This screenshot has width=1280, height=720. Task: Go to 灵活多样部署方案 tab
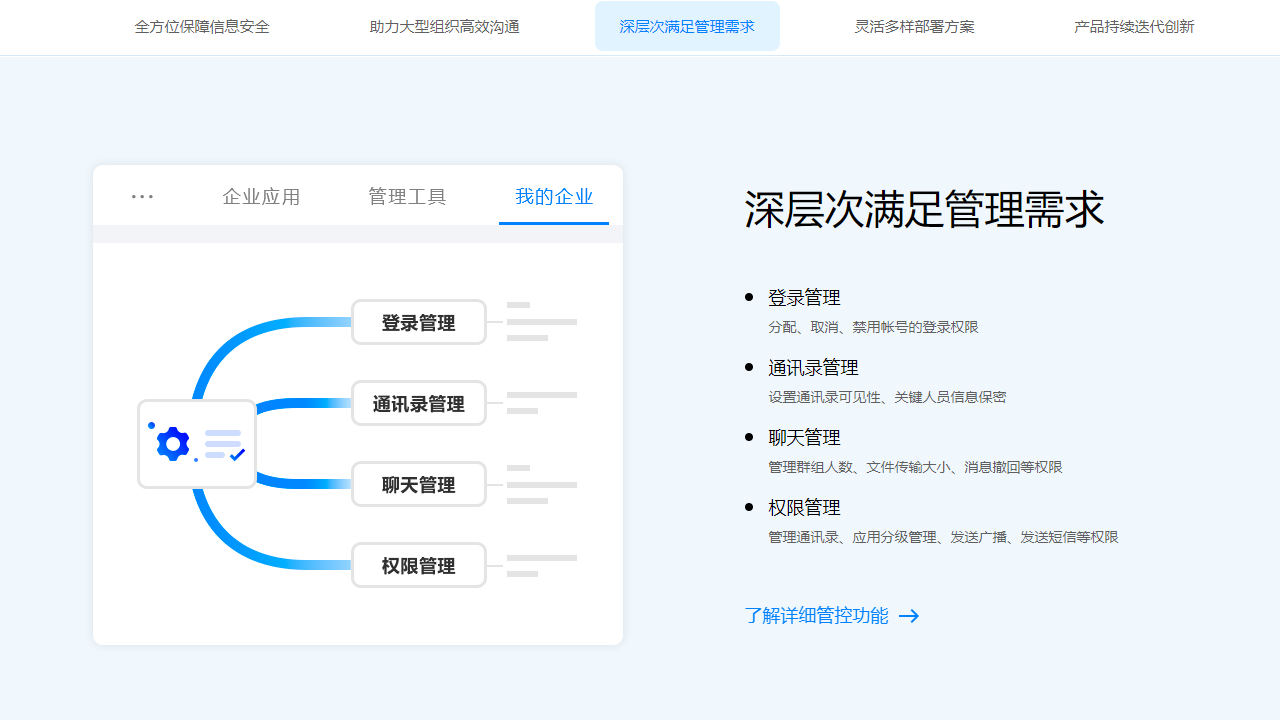(x=915, y=27)
